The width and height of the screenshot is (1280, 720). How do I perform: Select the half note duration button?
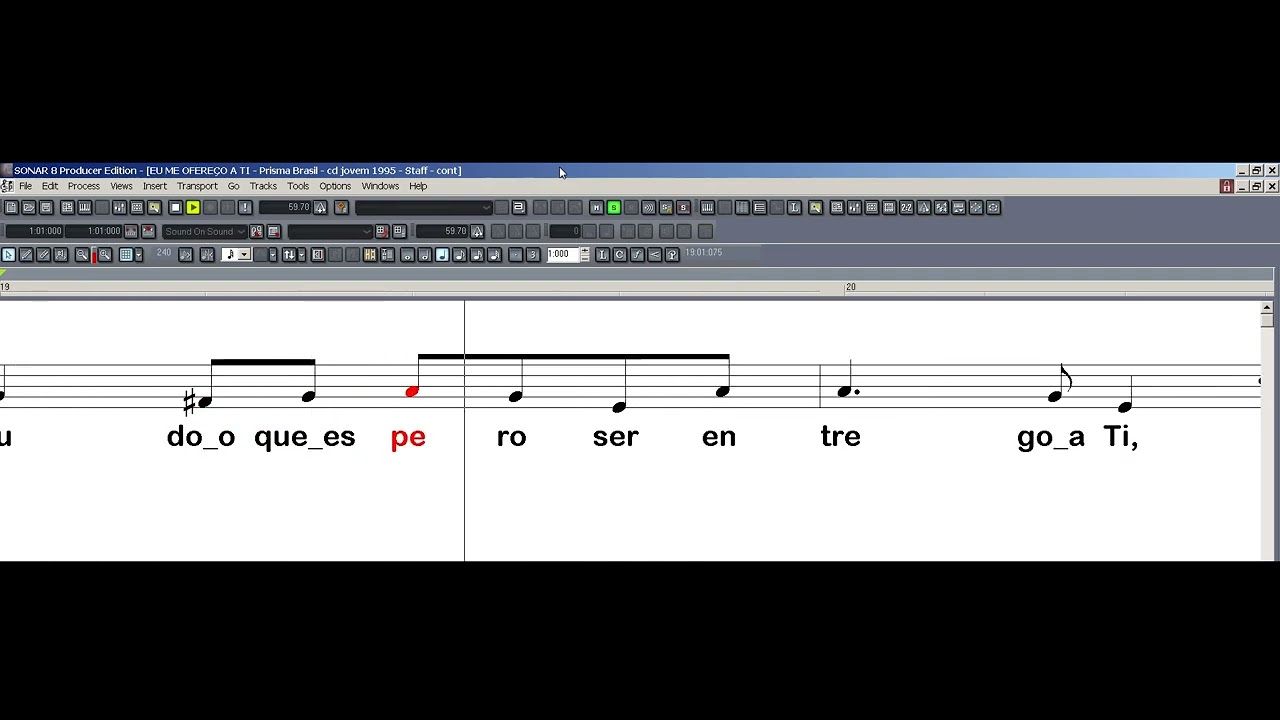coord(424,255)
